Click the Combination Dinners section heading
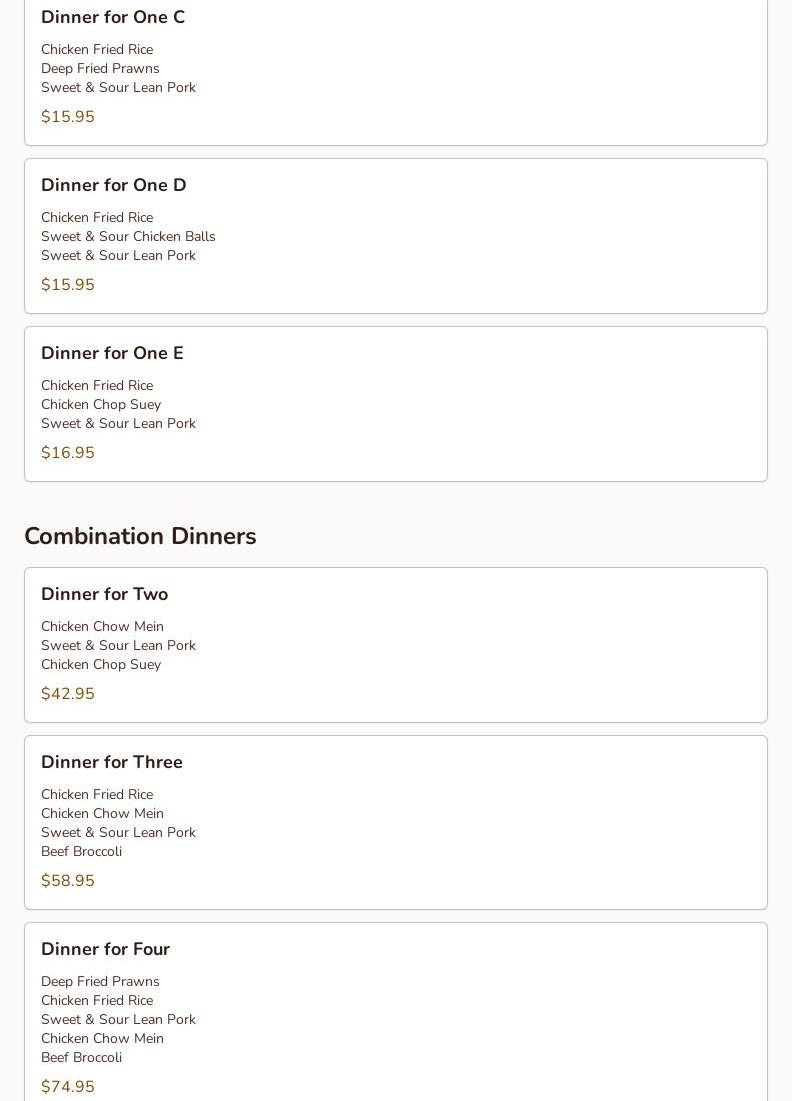The width and height of the screenshot is (792, 1101). (x=140, y=536)
